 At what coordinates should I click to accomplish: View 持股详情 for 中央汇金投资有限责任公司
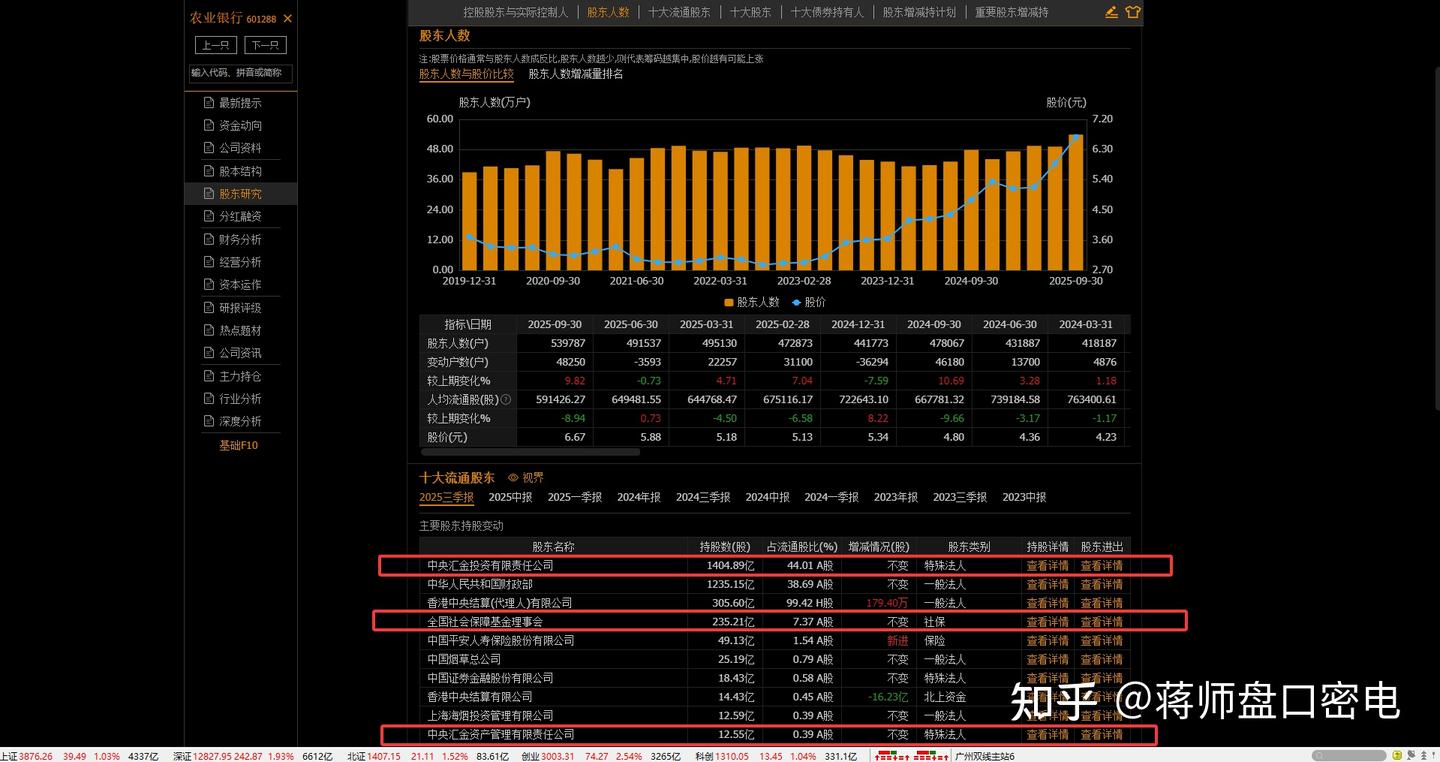(x=1048, y=566)
